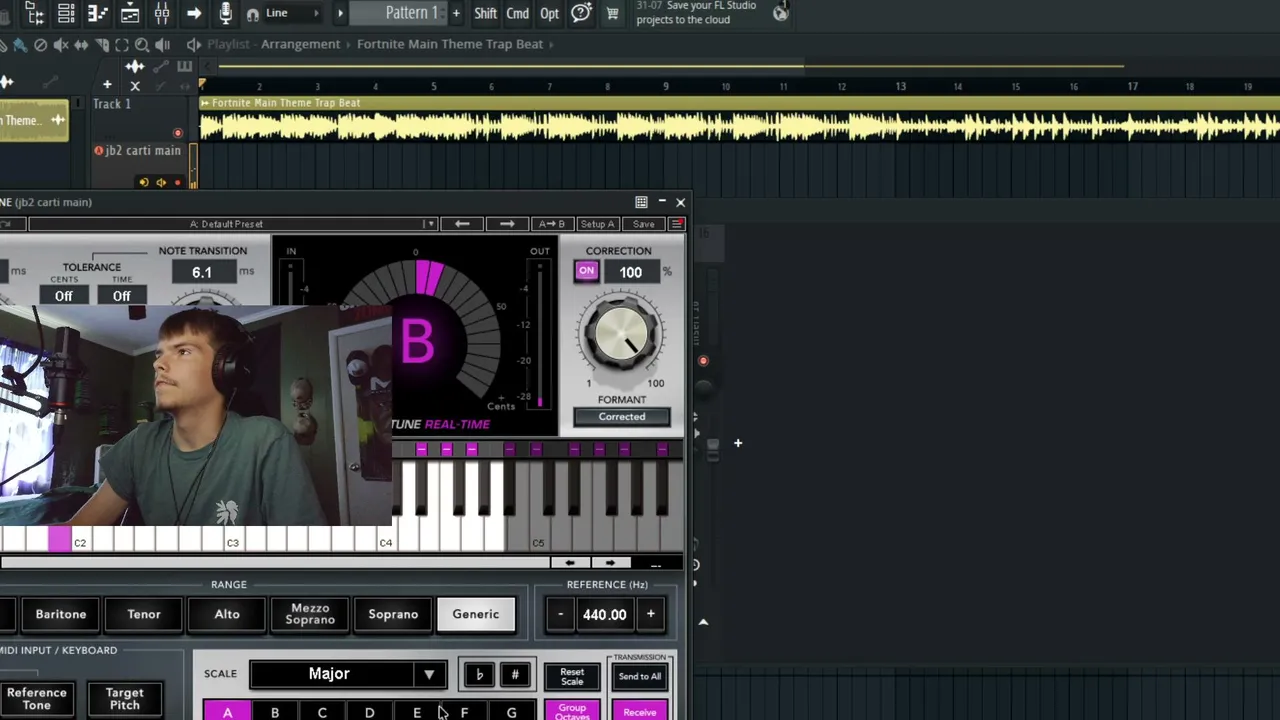Adjust the Correction amount knob
The image size is (1280, 720).
[x=622, y=333]
